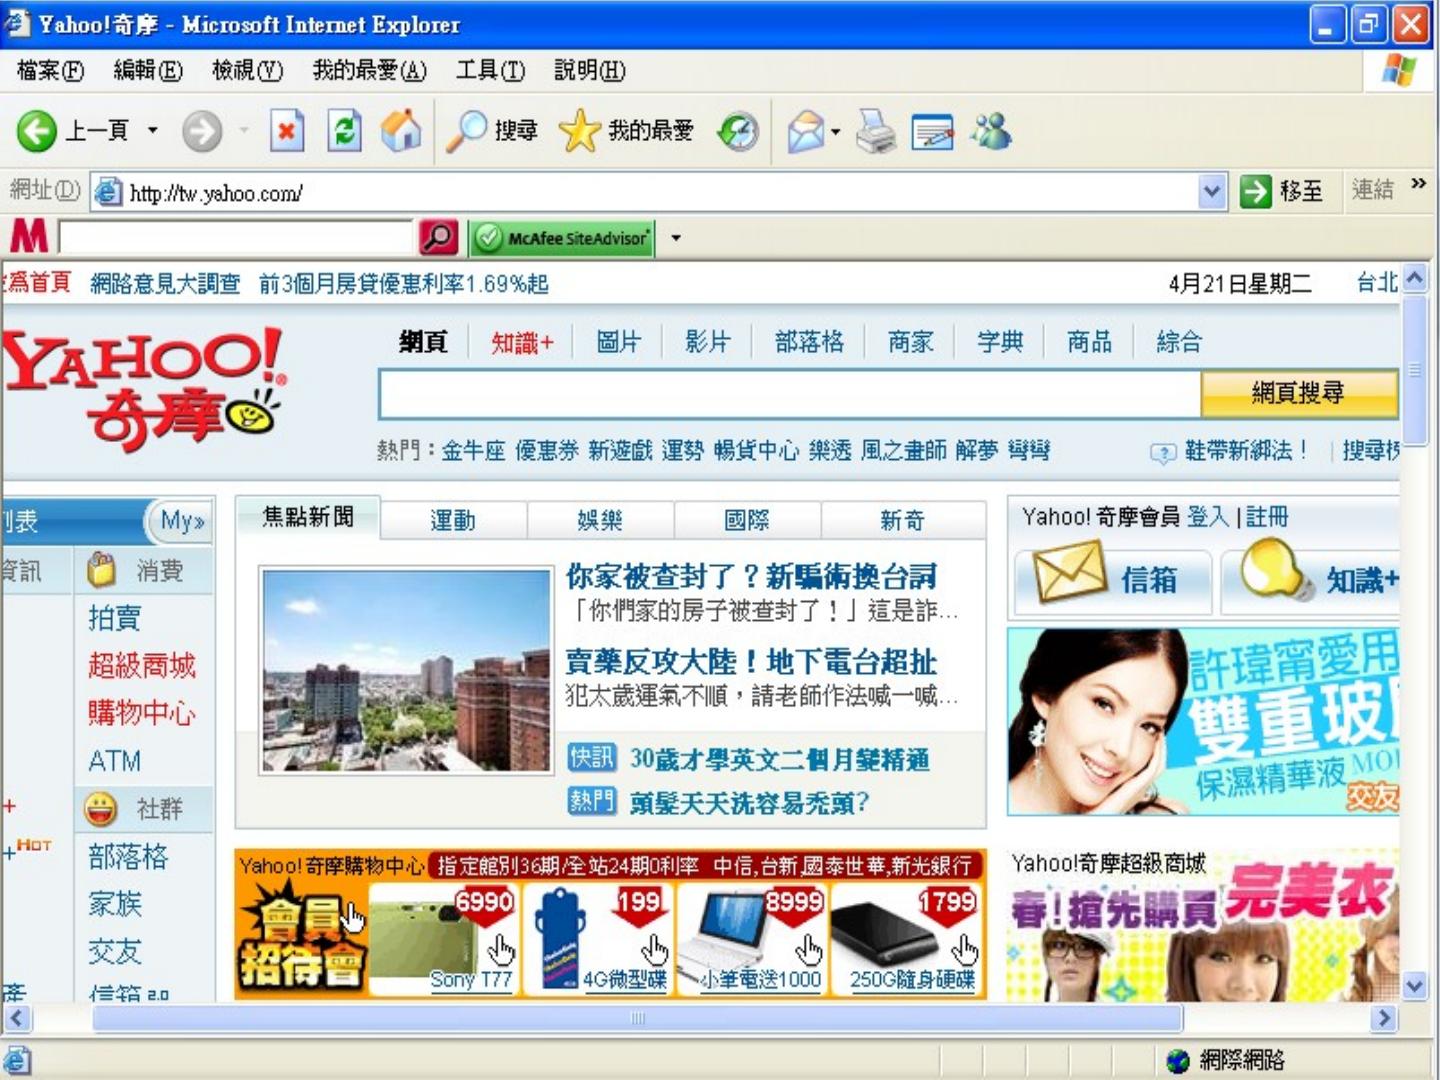1440x1080 pixels.
Task: Toggle the McAfee SiteAdvisor button
Action: pyautogui.click(x=563, y=238)
